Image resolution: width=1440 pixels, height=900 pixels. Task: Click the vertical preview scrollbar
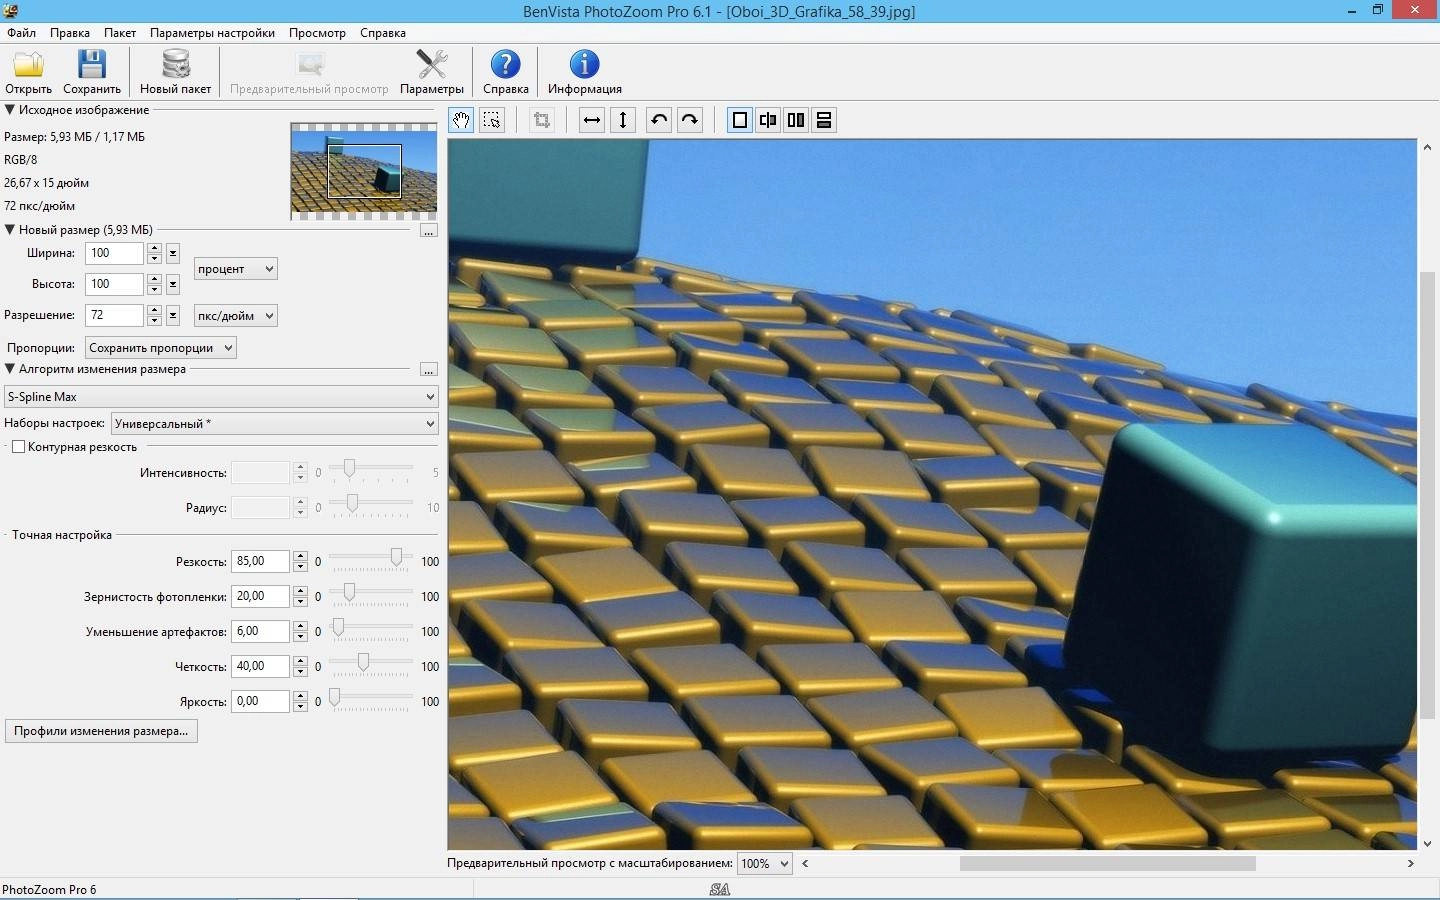click(x=1427, y=495)
